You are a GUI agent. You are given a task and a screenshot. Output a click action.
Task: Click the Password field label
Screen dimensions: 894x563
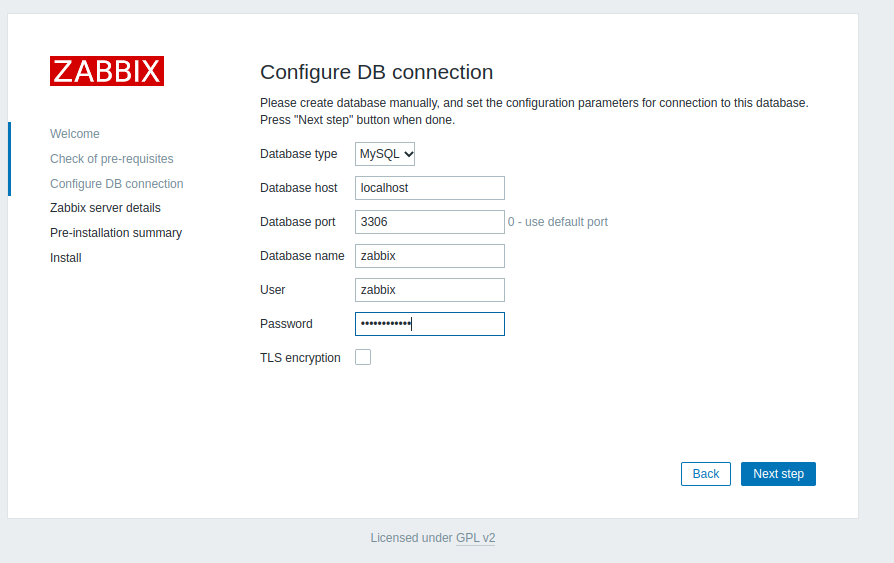point(286,324)
